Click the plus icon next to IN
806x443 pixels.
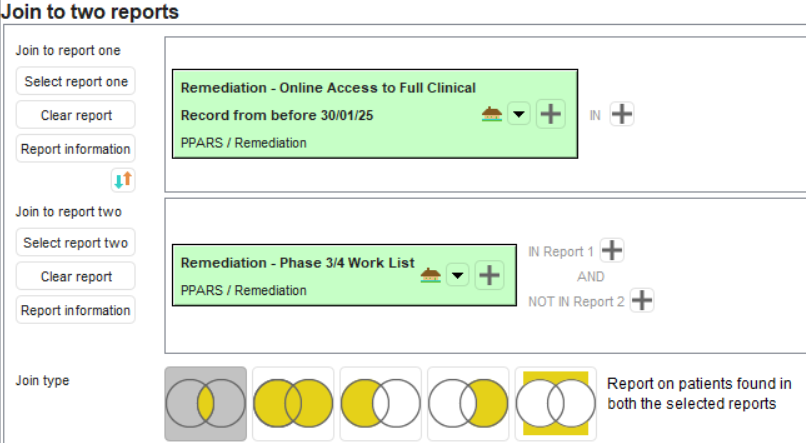pos(622,114)
